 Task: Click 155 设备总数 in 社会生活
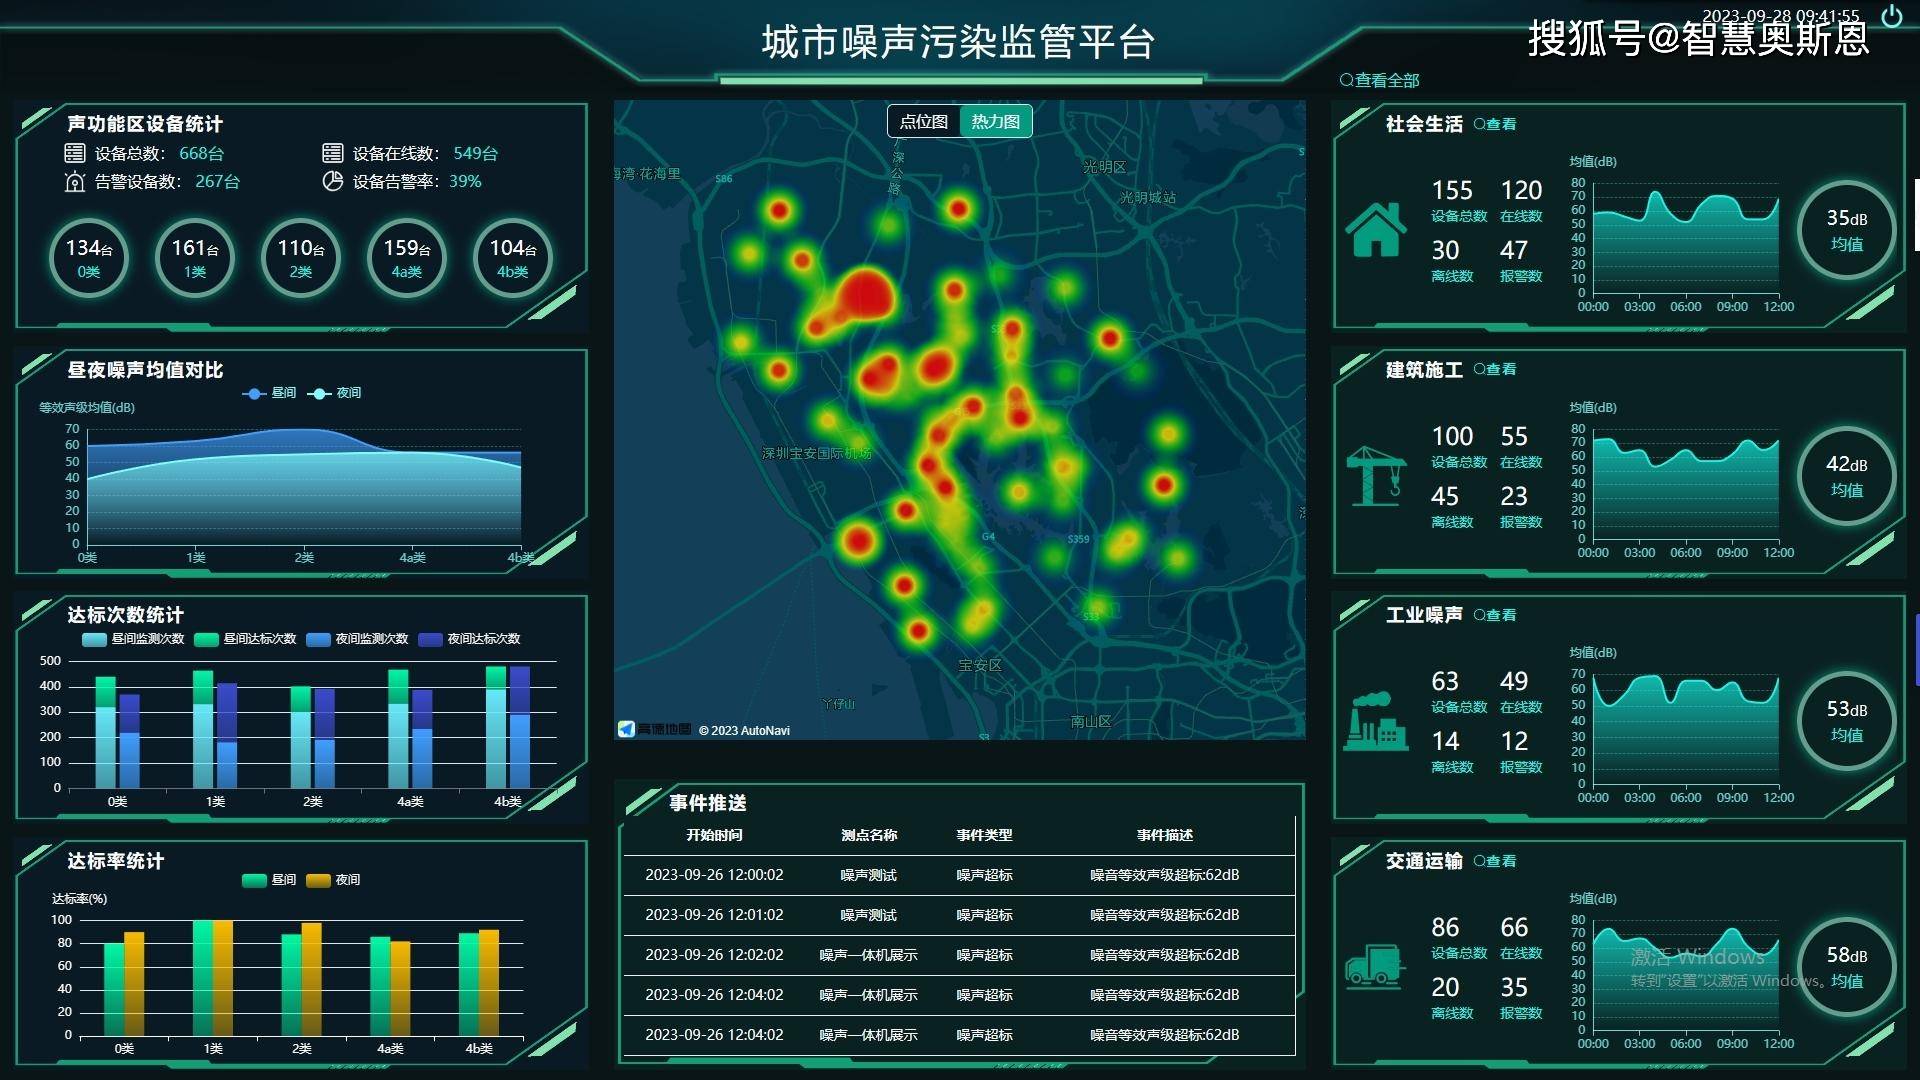pyautogui.click(x=1458, y=200)
